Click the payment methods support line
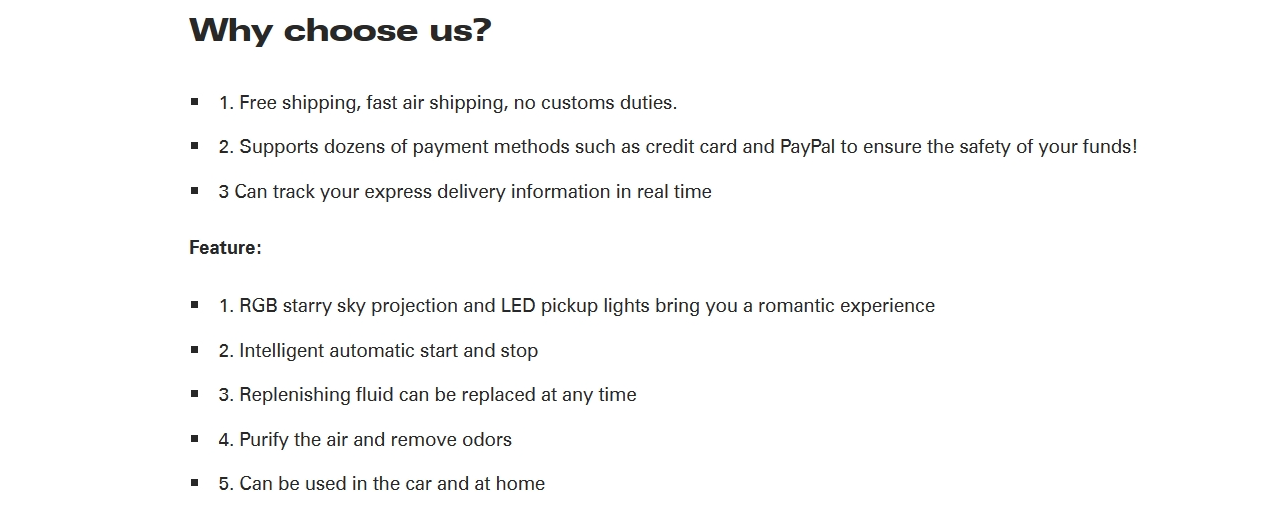This screenshot has width=1280, height=510. (678, 147)
